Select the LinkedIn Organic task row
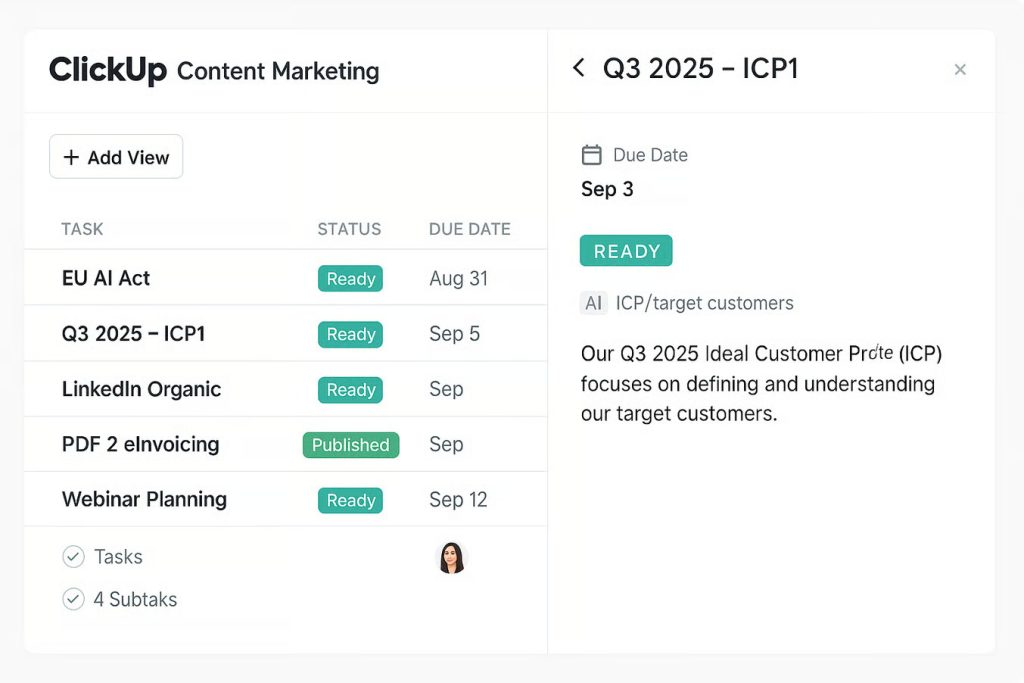Screen dimensions: 1024x683 (x=141, y=389)
